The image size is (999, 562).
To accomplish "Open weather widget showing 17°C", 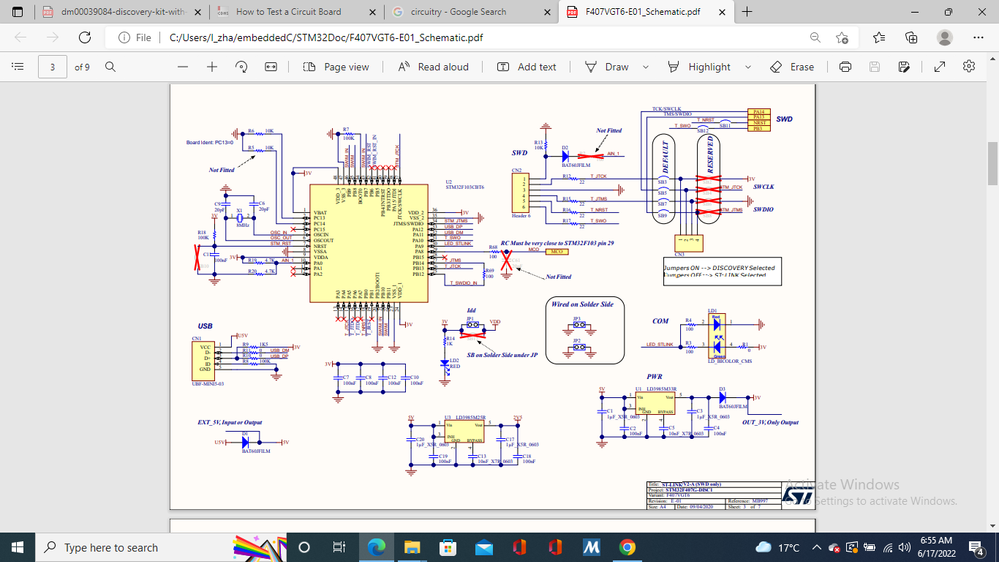I will [x=778, y=547].
